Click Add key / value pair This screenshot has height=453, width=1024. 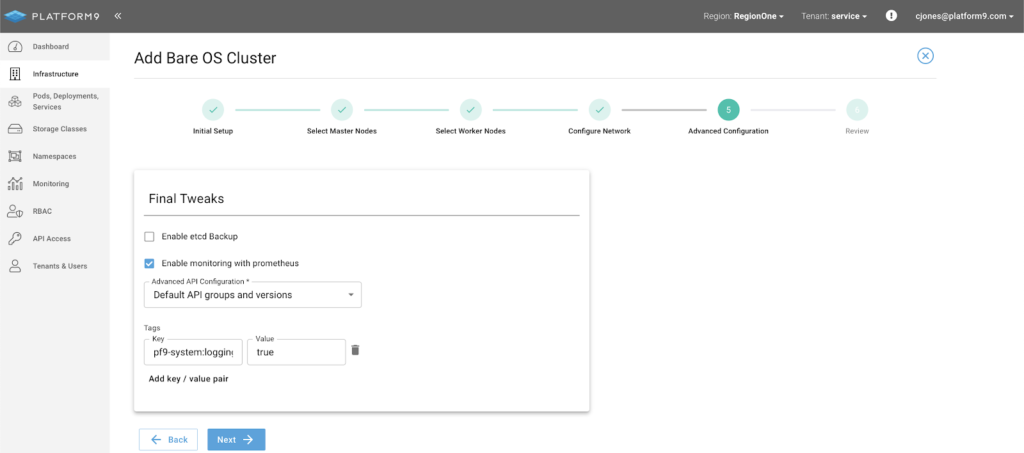188,379
